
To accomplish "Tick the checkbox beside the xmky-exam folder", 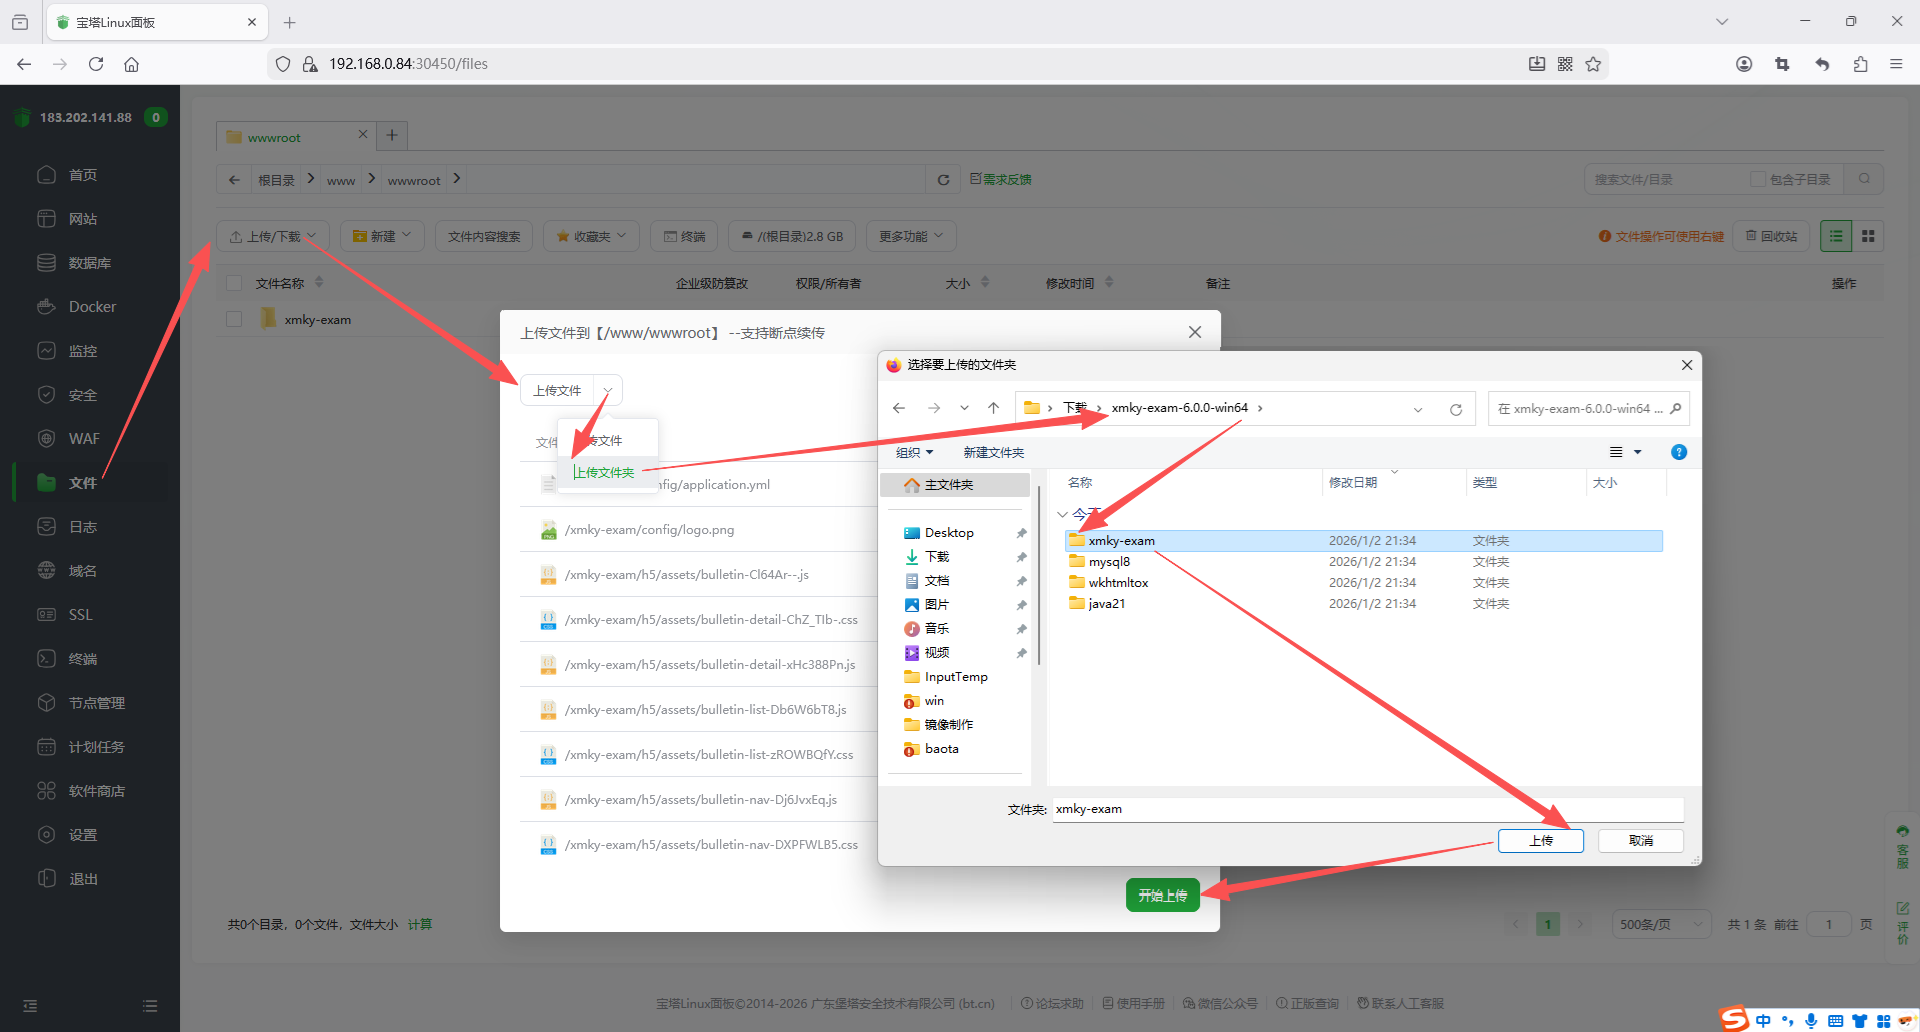I will [x=234, y=319].
